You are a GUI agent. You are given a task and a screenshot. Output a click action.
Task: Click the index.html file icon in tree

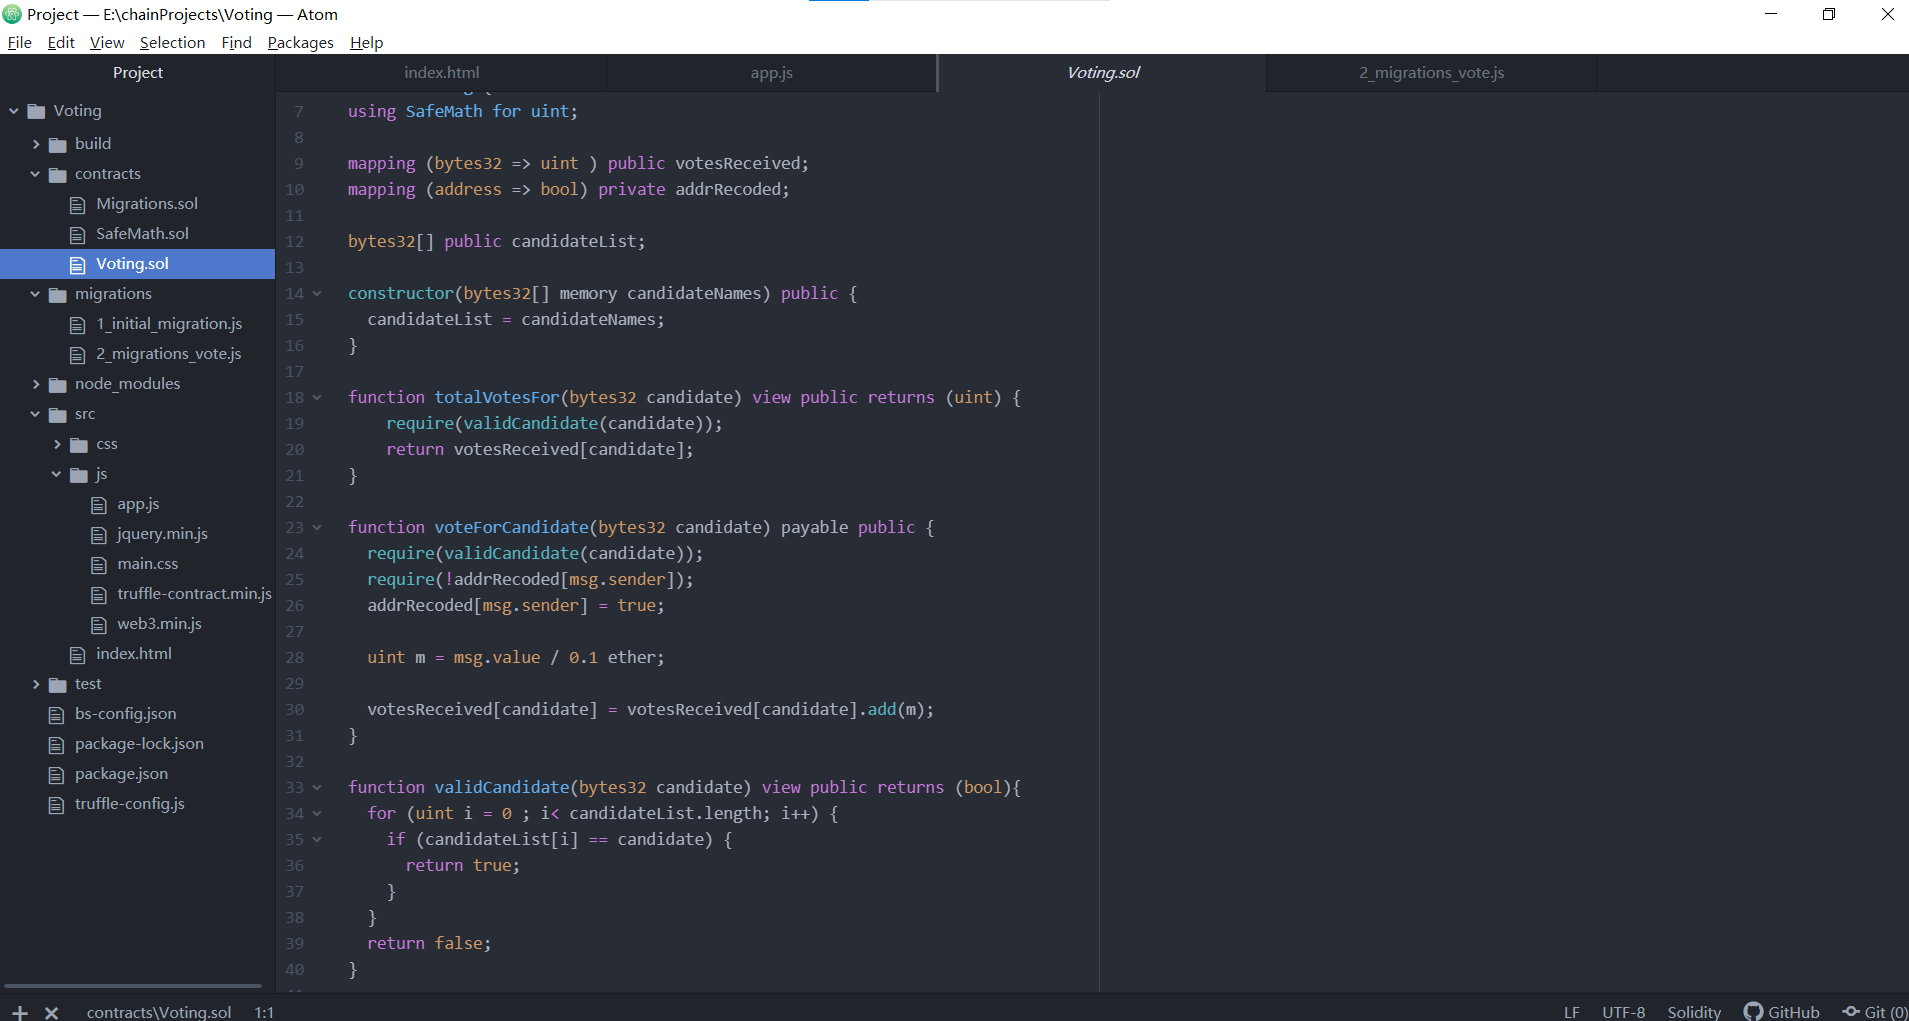78,655
